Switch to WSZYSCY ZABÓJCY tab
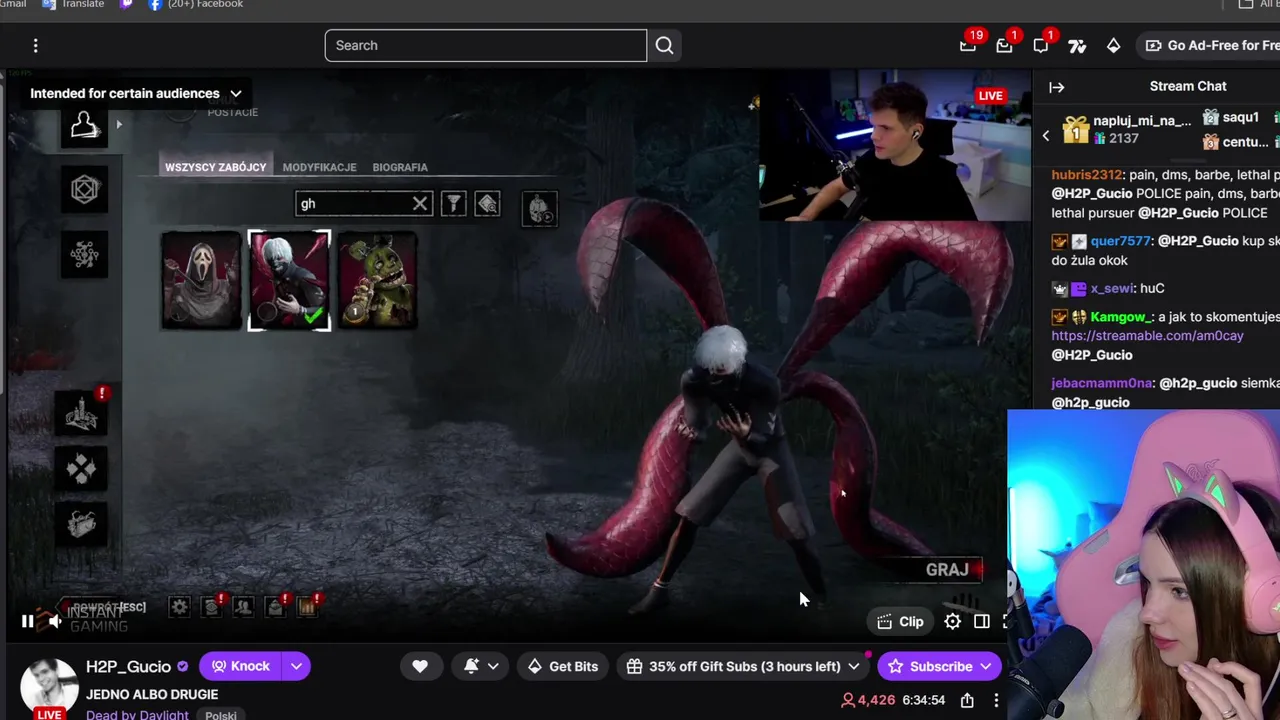 pyautogui.click(x=215, y=167)
